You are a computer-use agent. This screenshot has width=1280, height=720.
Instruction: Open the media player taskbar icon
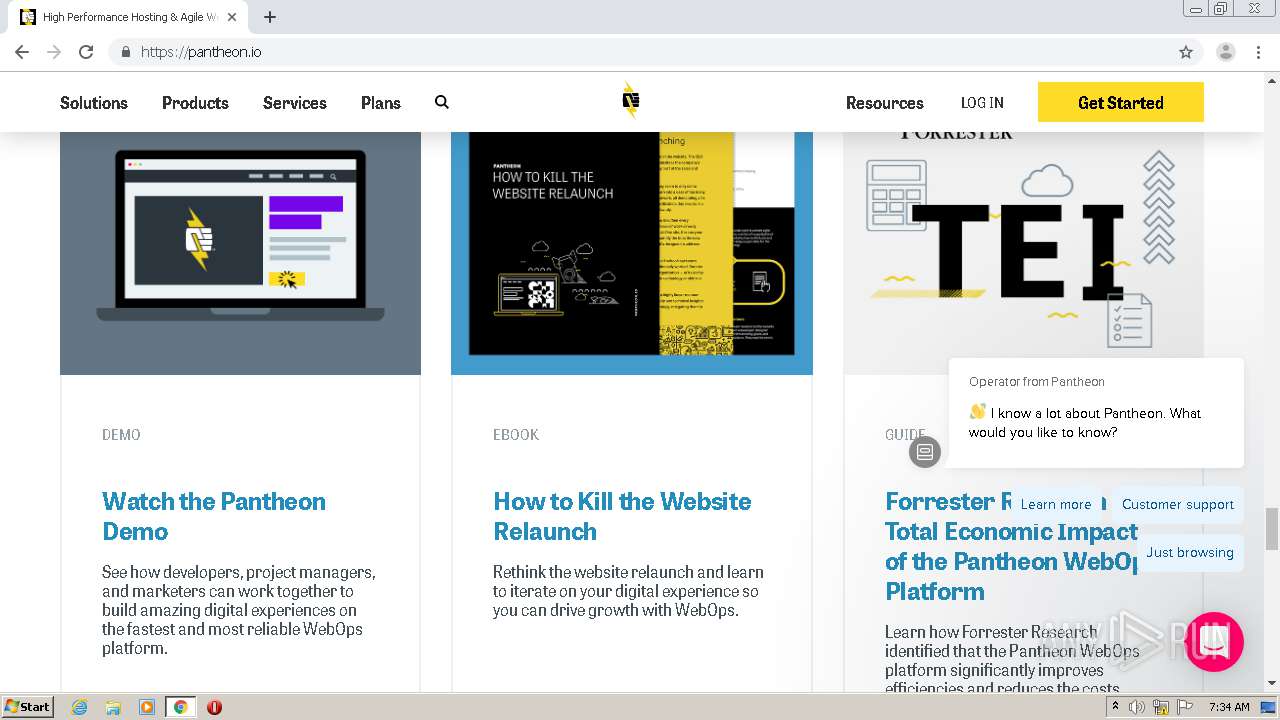pyautogui.click(x=147, y=707)
